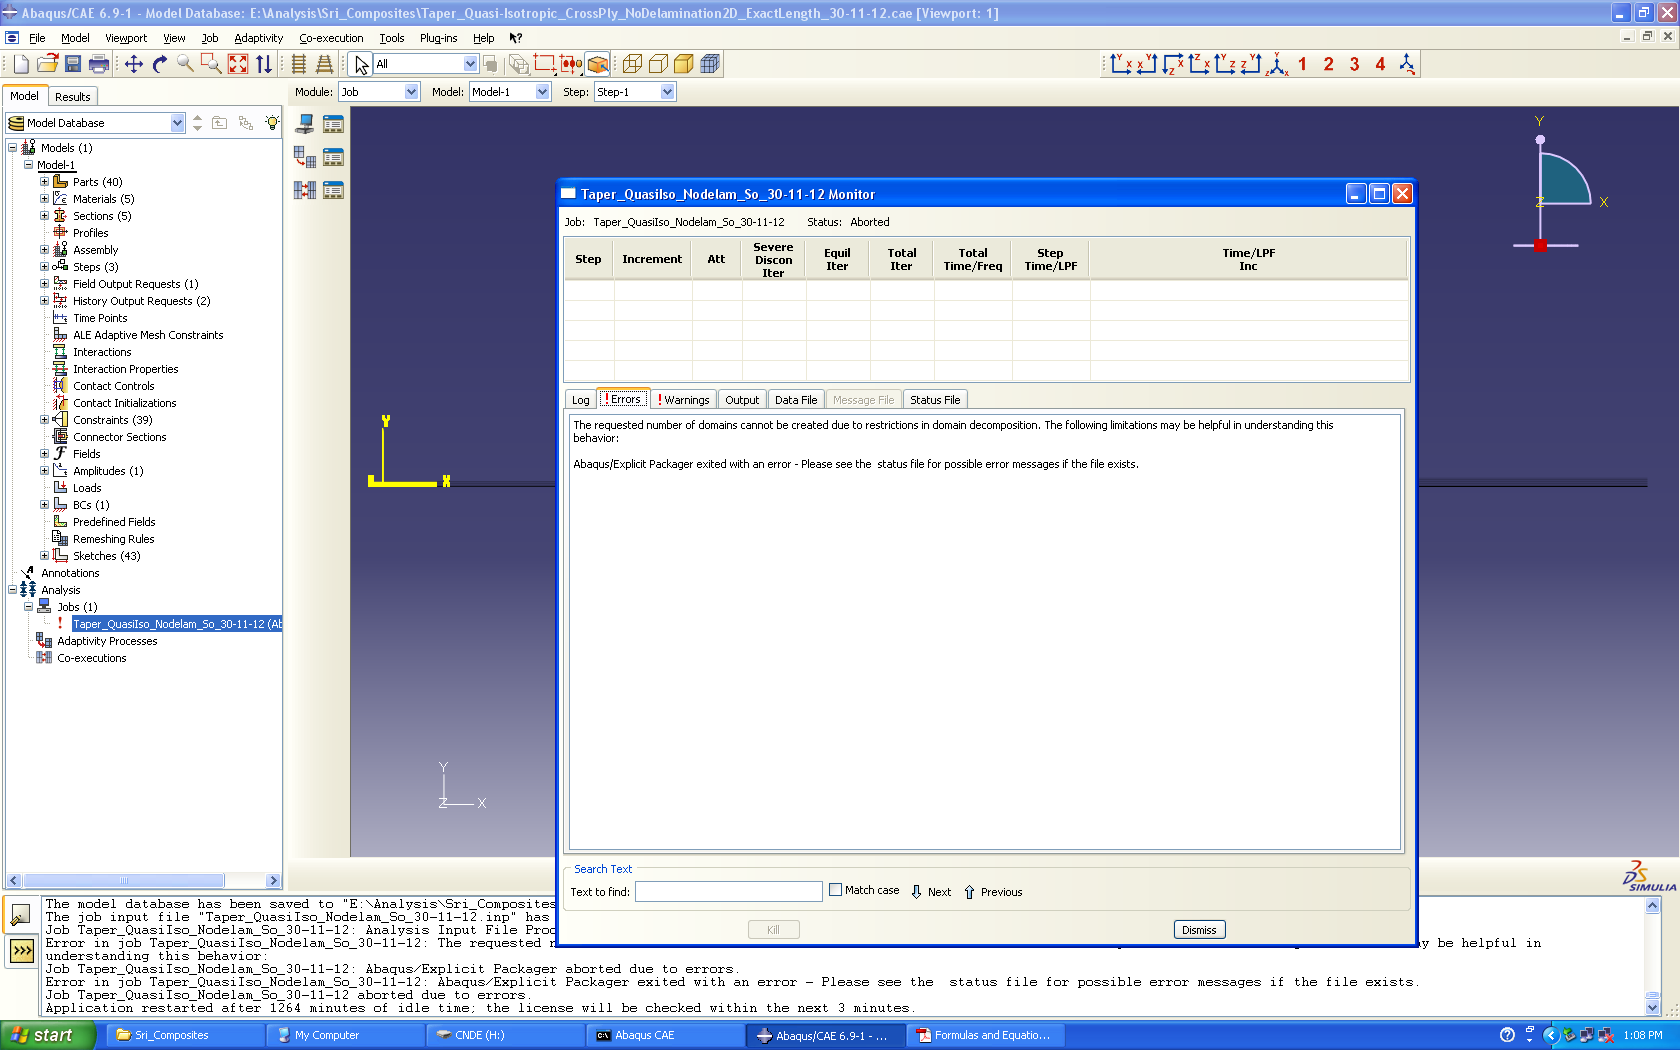Apply the isometric view icon

coord(1277,64)
